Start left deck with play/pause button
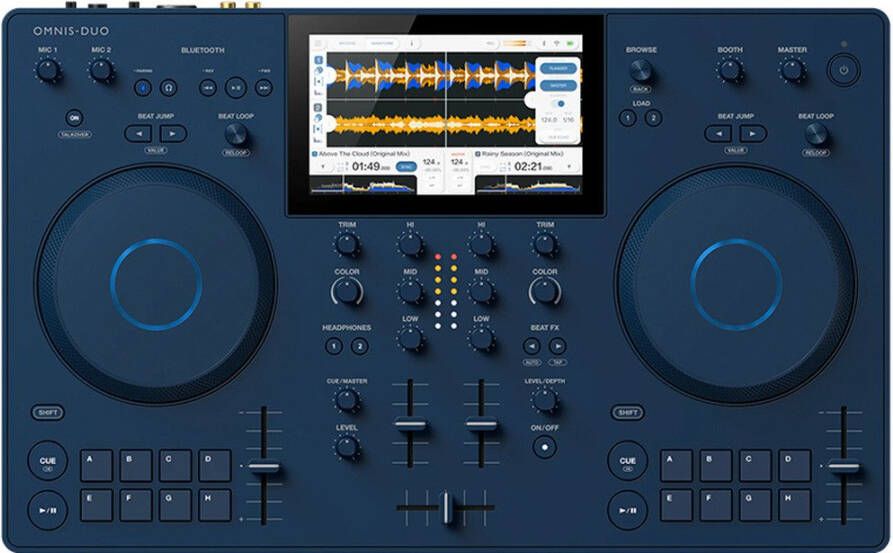 click(48, 510)
